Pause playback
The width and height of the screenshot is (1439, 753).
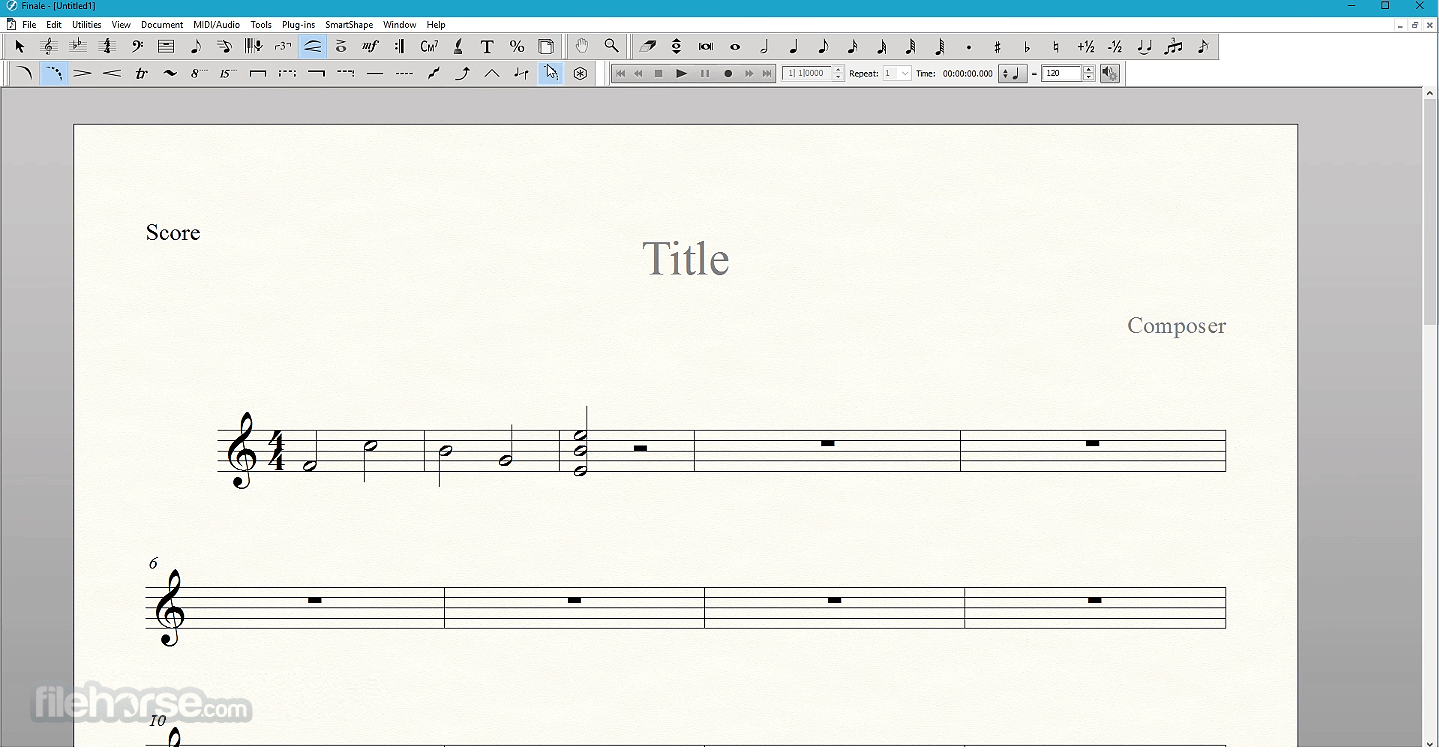tap(705, 73)
